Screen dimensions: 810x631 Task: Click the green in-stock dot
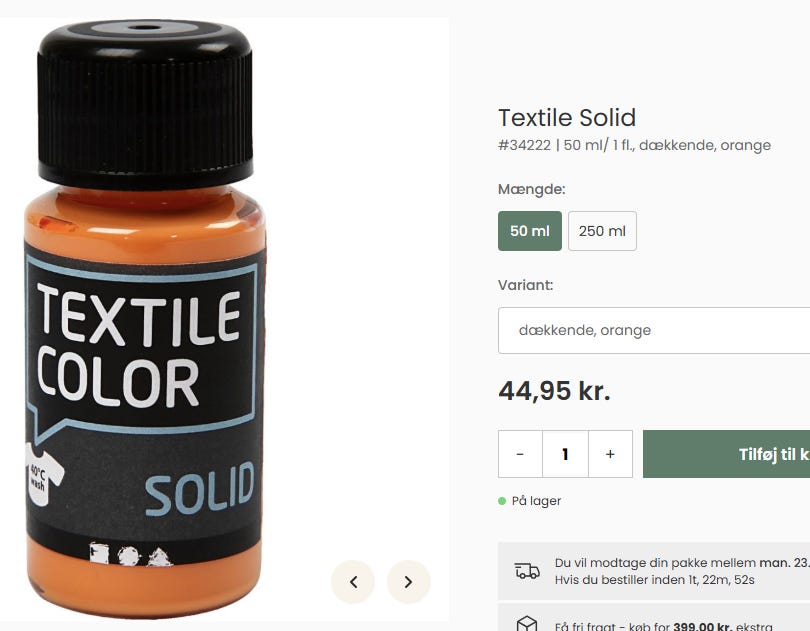pos(502,501)
